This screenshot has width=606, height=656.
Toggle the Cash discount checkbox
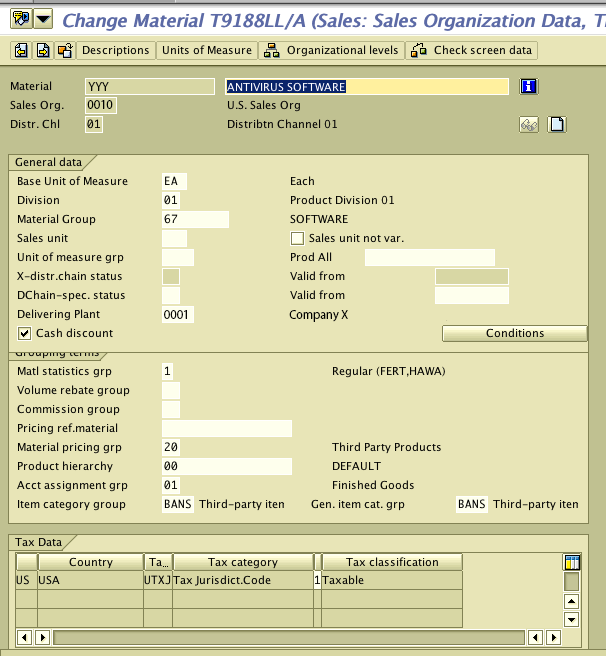[24, 333]
